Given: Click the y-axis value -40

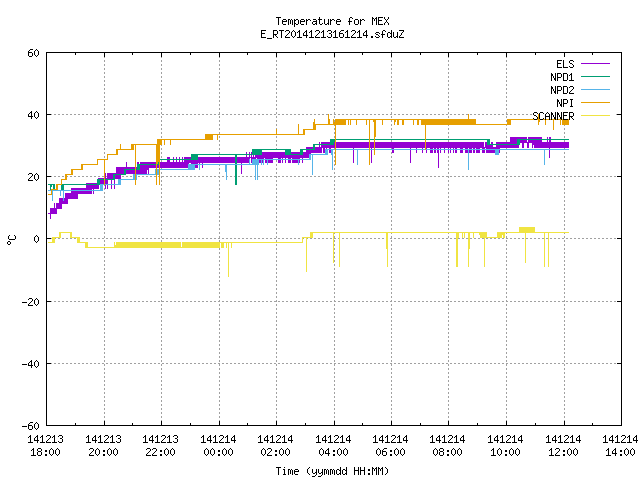Looking at the screenshot, I should coord(31,364).
